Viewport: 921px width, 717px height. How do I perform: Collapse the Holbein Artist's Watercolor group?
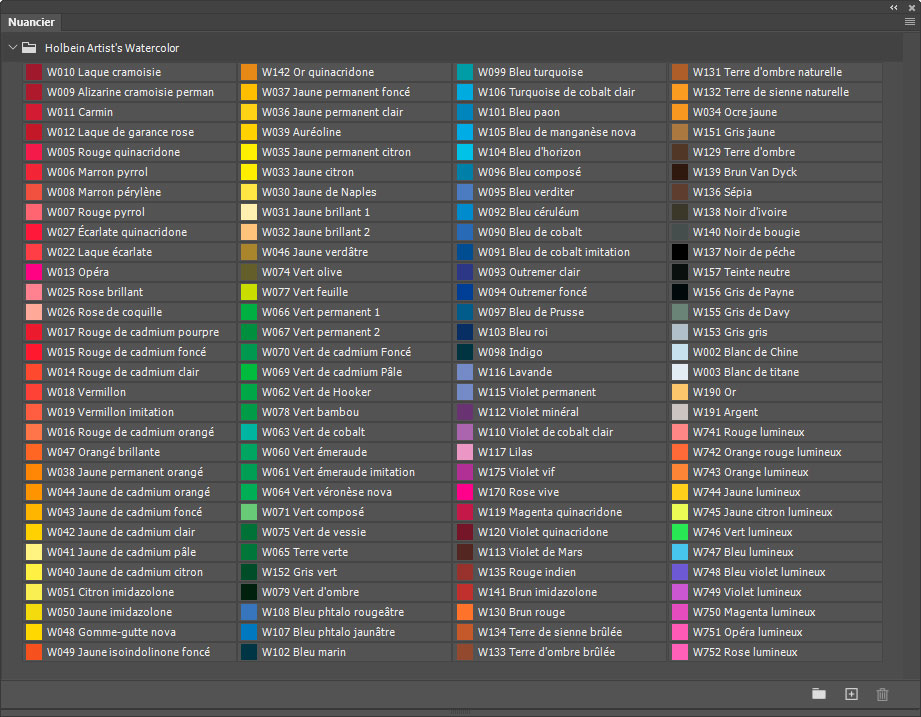point(12,47)
